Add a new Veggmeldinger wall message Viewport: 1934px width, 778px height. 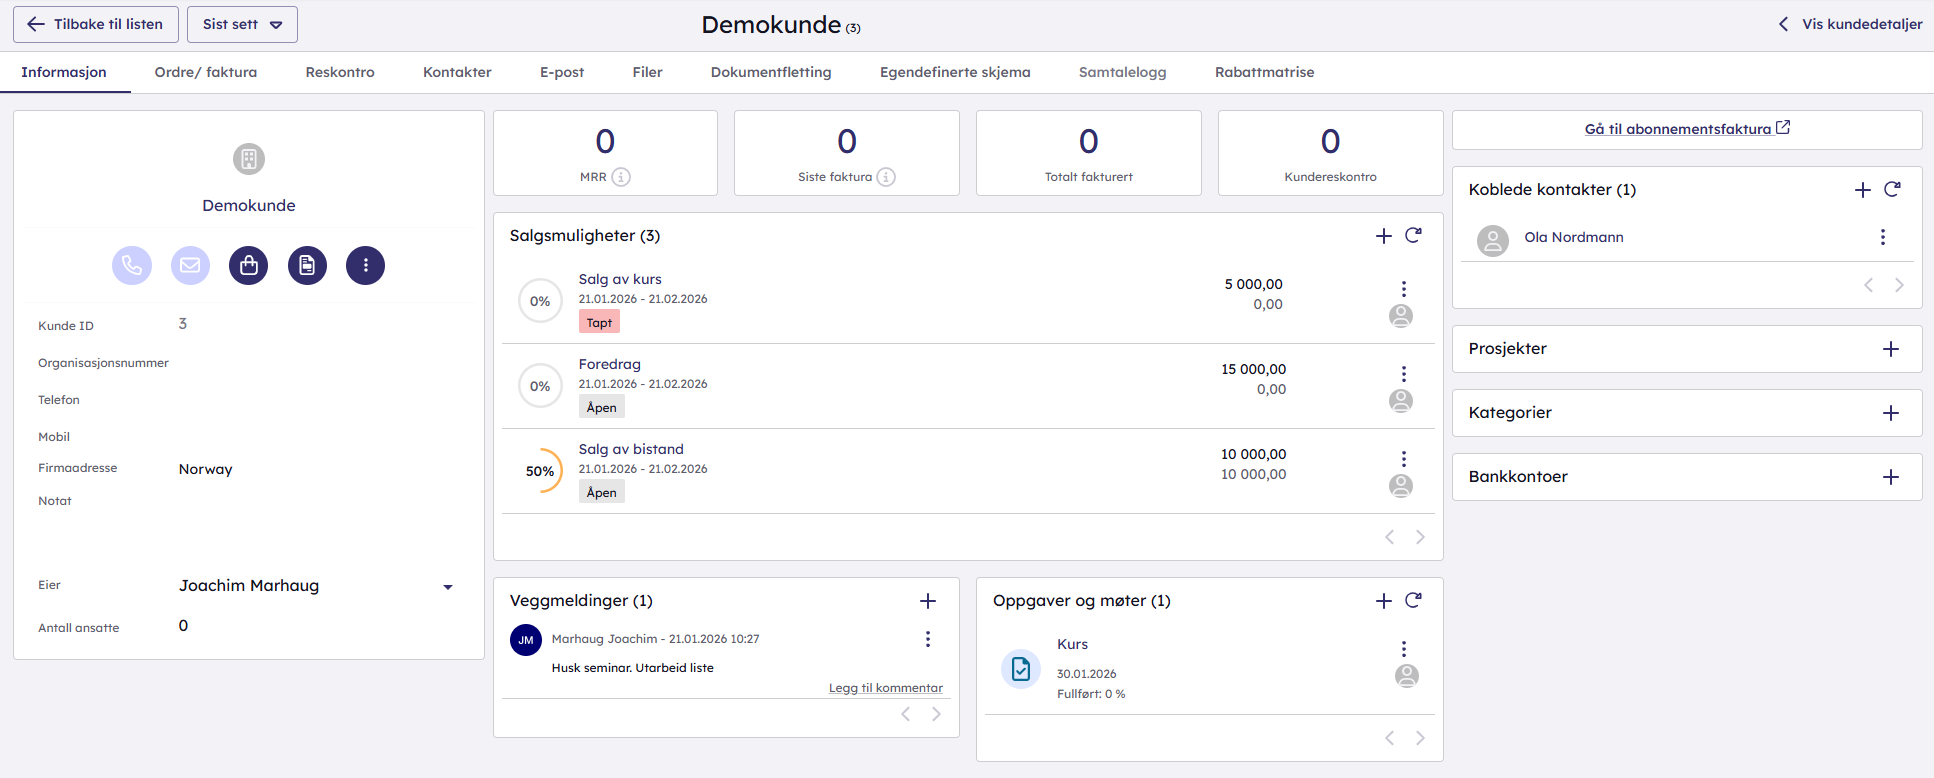[928, 601]
